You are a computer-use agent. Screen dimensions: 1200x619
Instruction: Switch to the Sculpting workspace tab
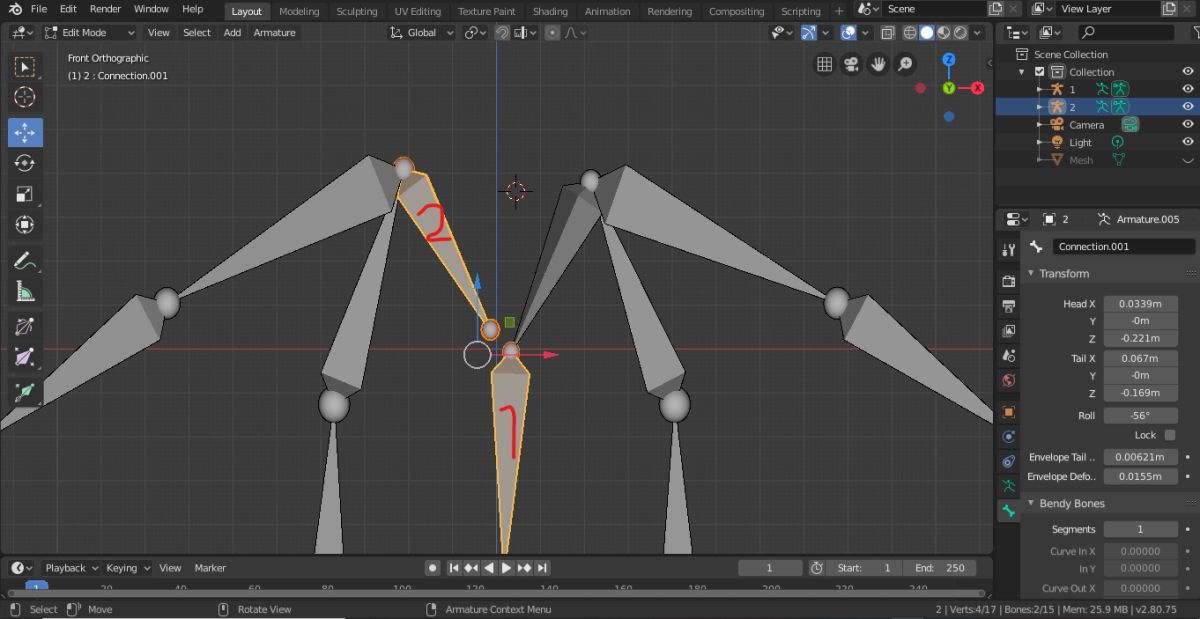pos(356,11)
